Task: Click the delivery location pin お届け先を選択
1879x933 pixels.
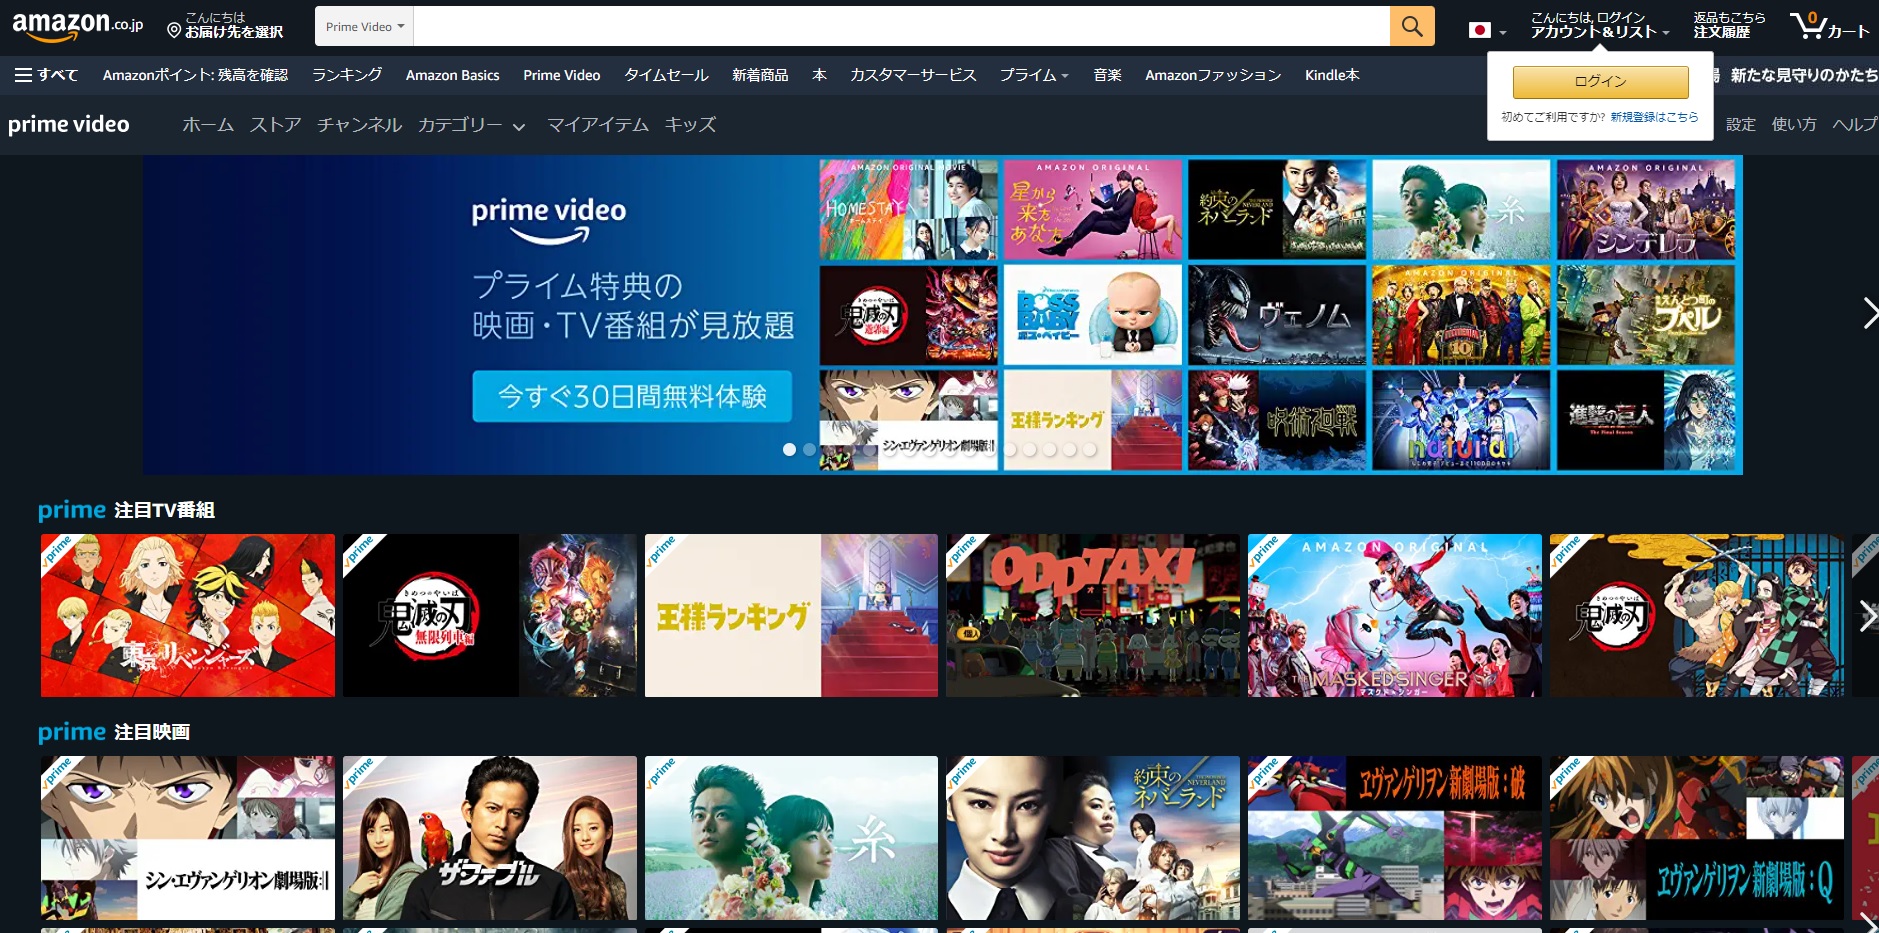Action: 225,26
